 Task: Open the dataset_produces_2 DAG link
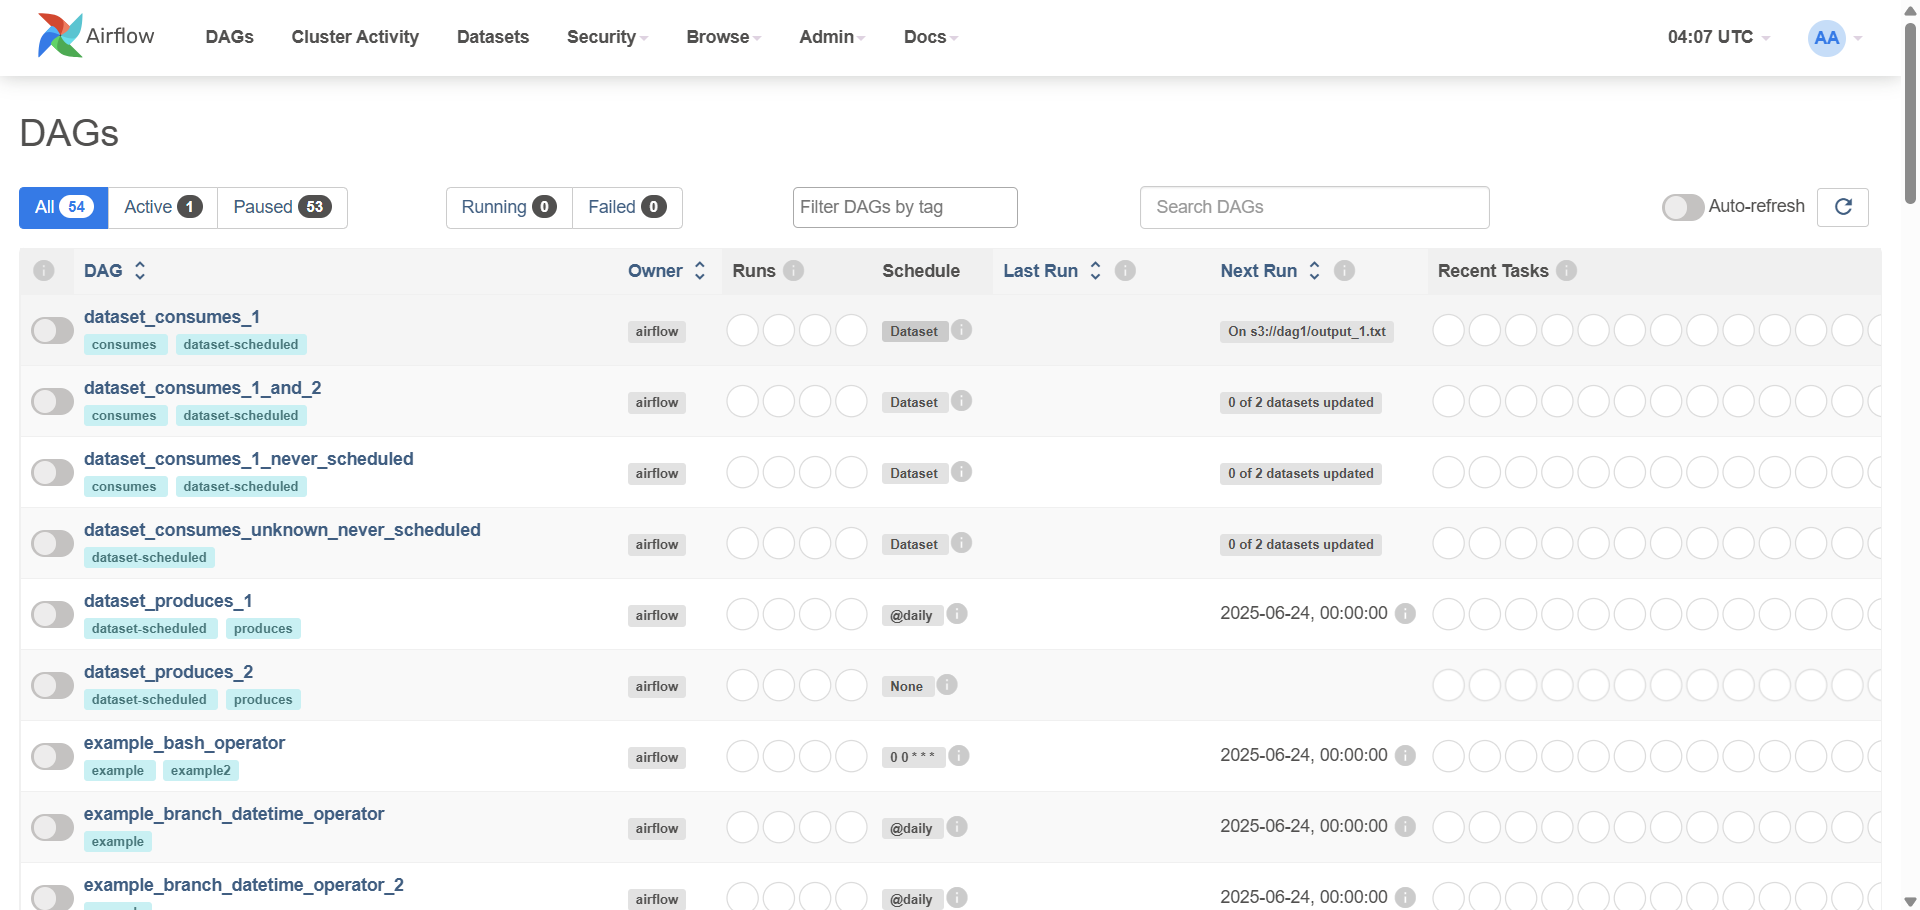click(168, 672)
